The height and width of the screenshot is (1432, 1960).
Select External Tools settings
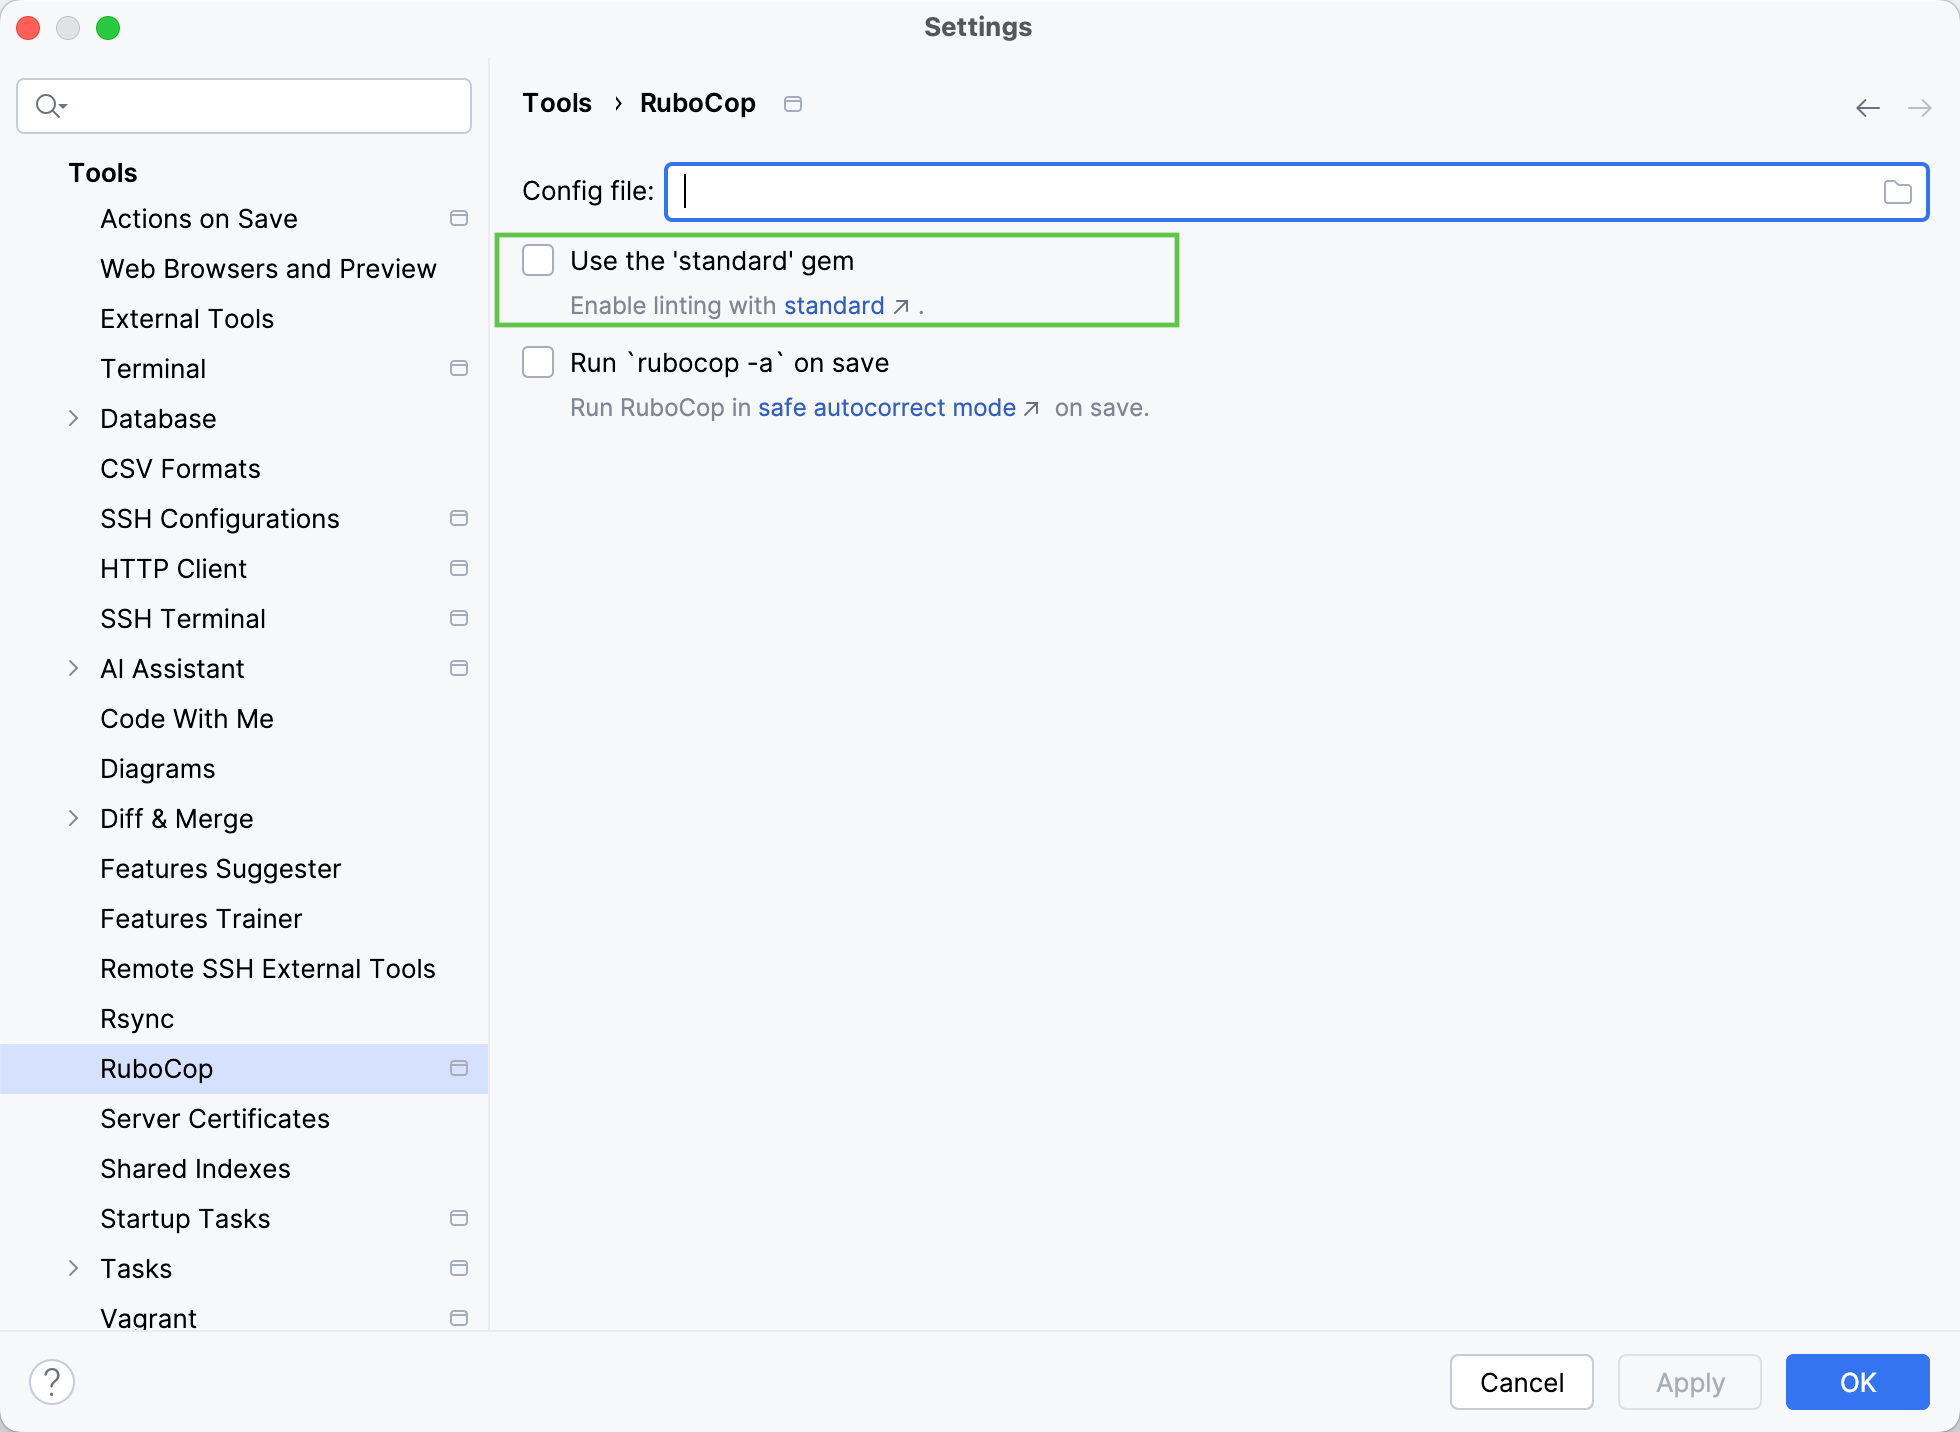pyautogui.click(x=187, y=318)
